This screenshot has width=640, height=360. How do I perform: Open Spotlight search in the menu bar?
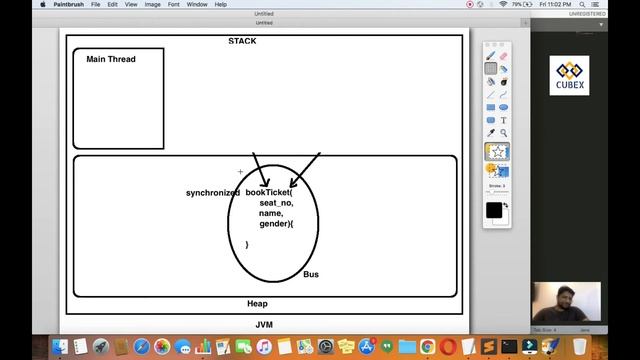[582, 4]
